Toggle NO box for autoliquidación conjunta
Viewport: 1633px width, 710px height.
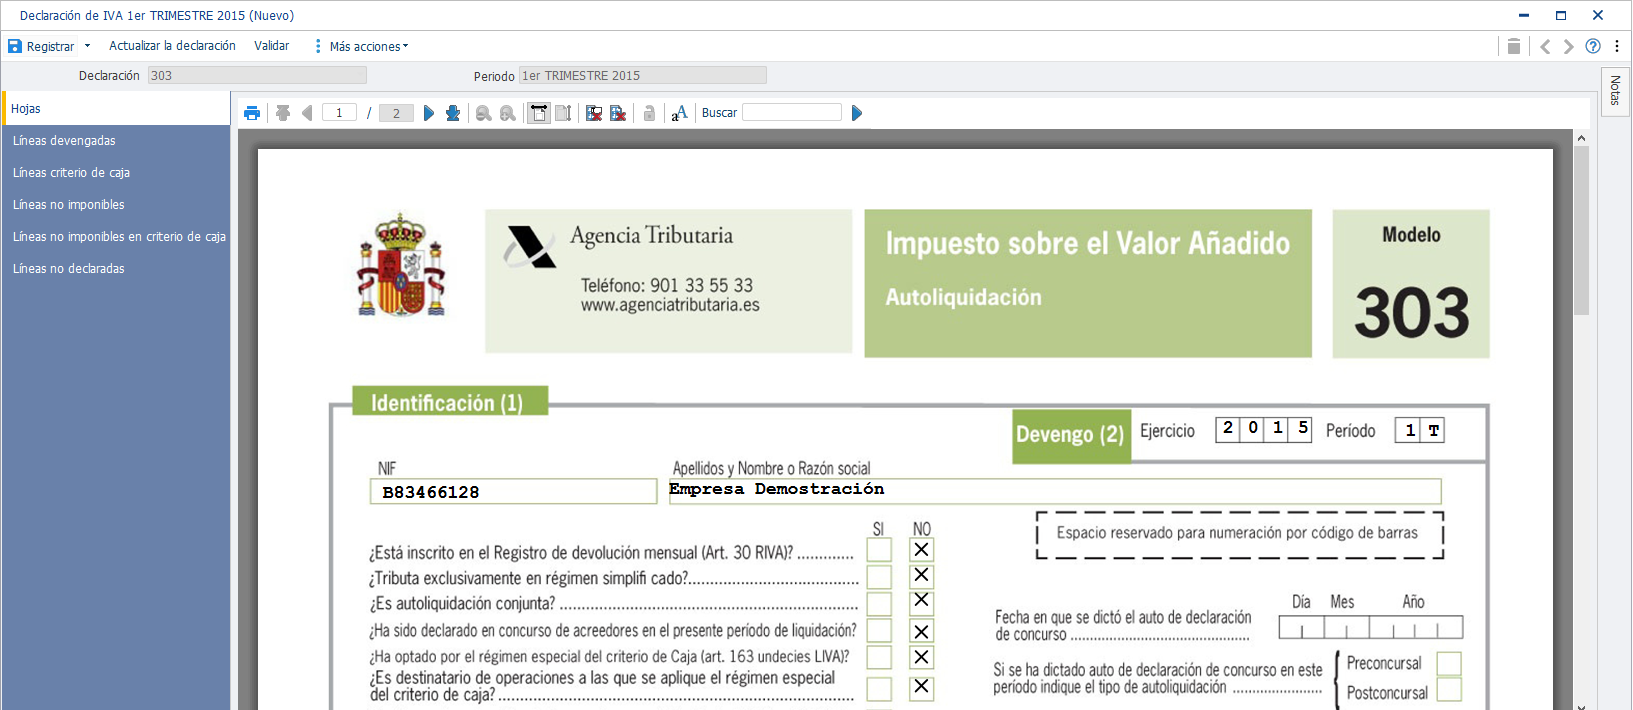click(x=922, y=602)
